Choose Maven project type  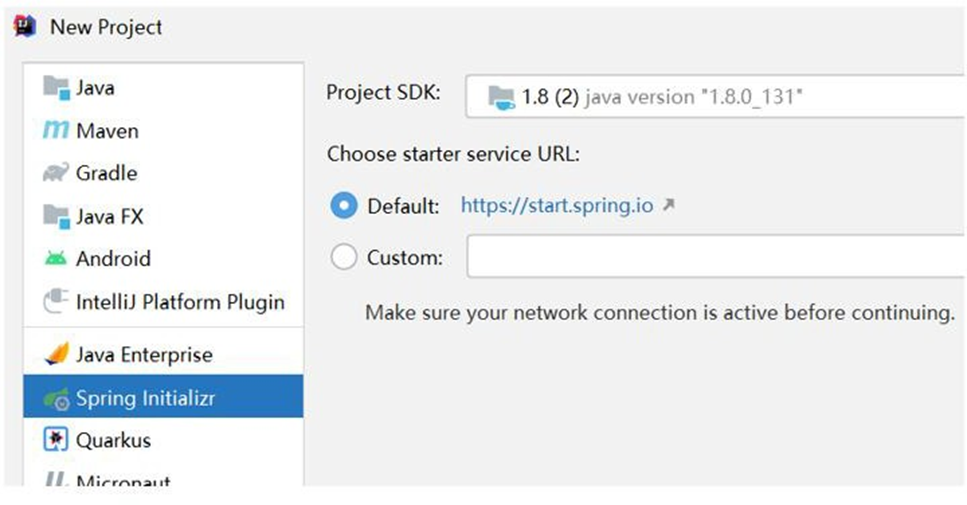coord(107,131)
